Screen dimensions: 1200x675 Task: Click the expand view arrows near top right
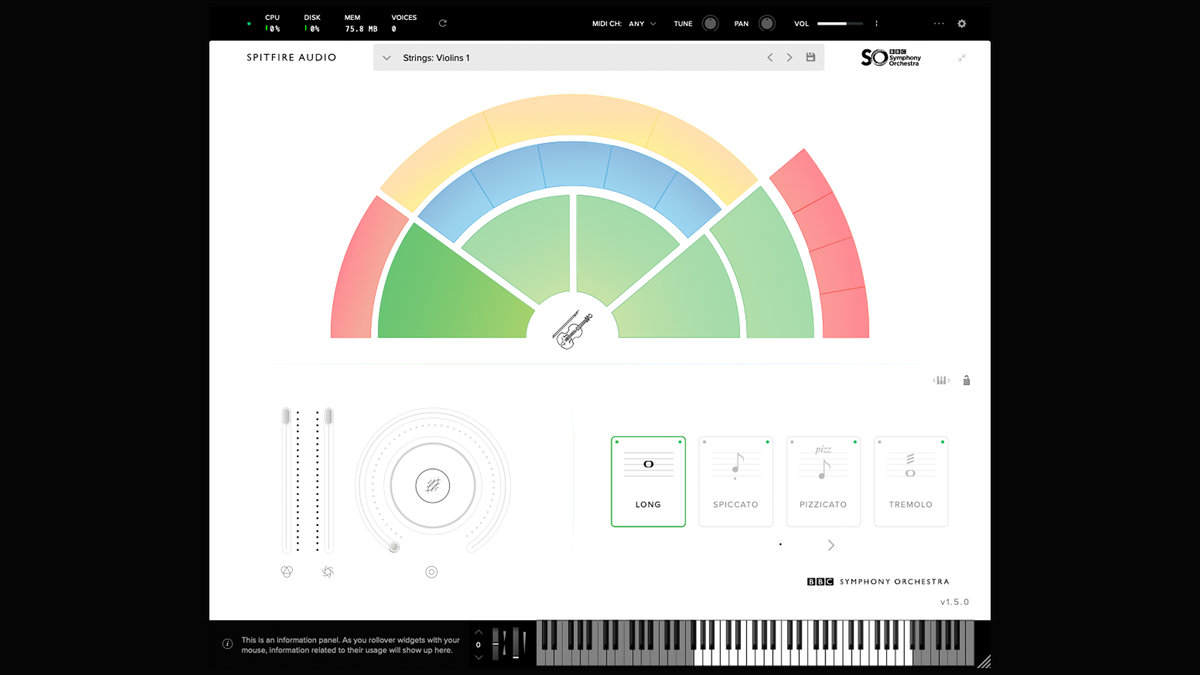click(x=961, y=59)
